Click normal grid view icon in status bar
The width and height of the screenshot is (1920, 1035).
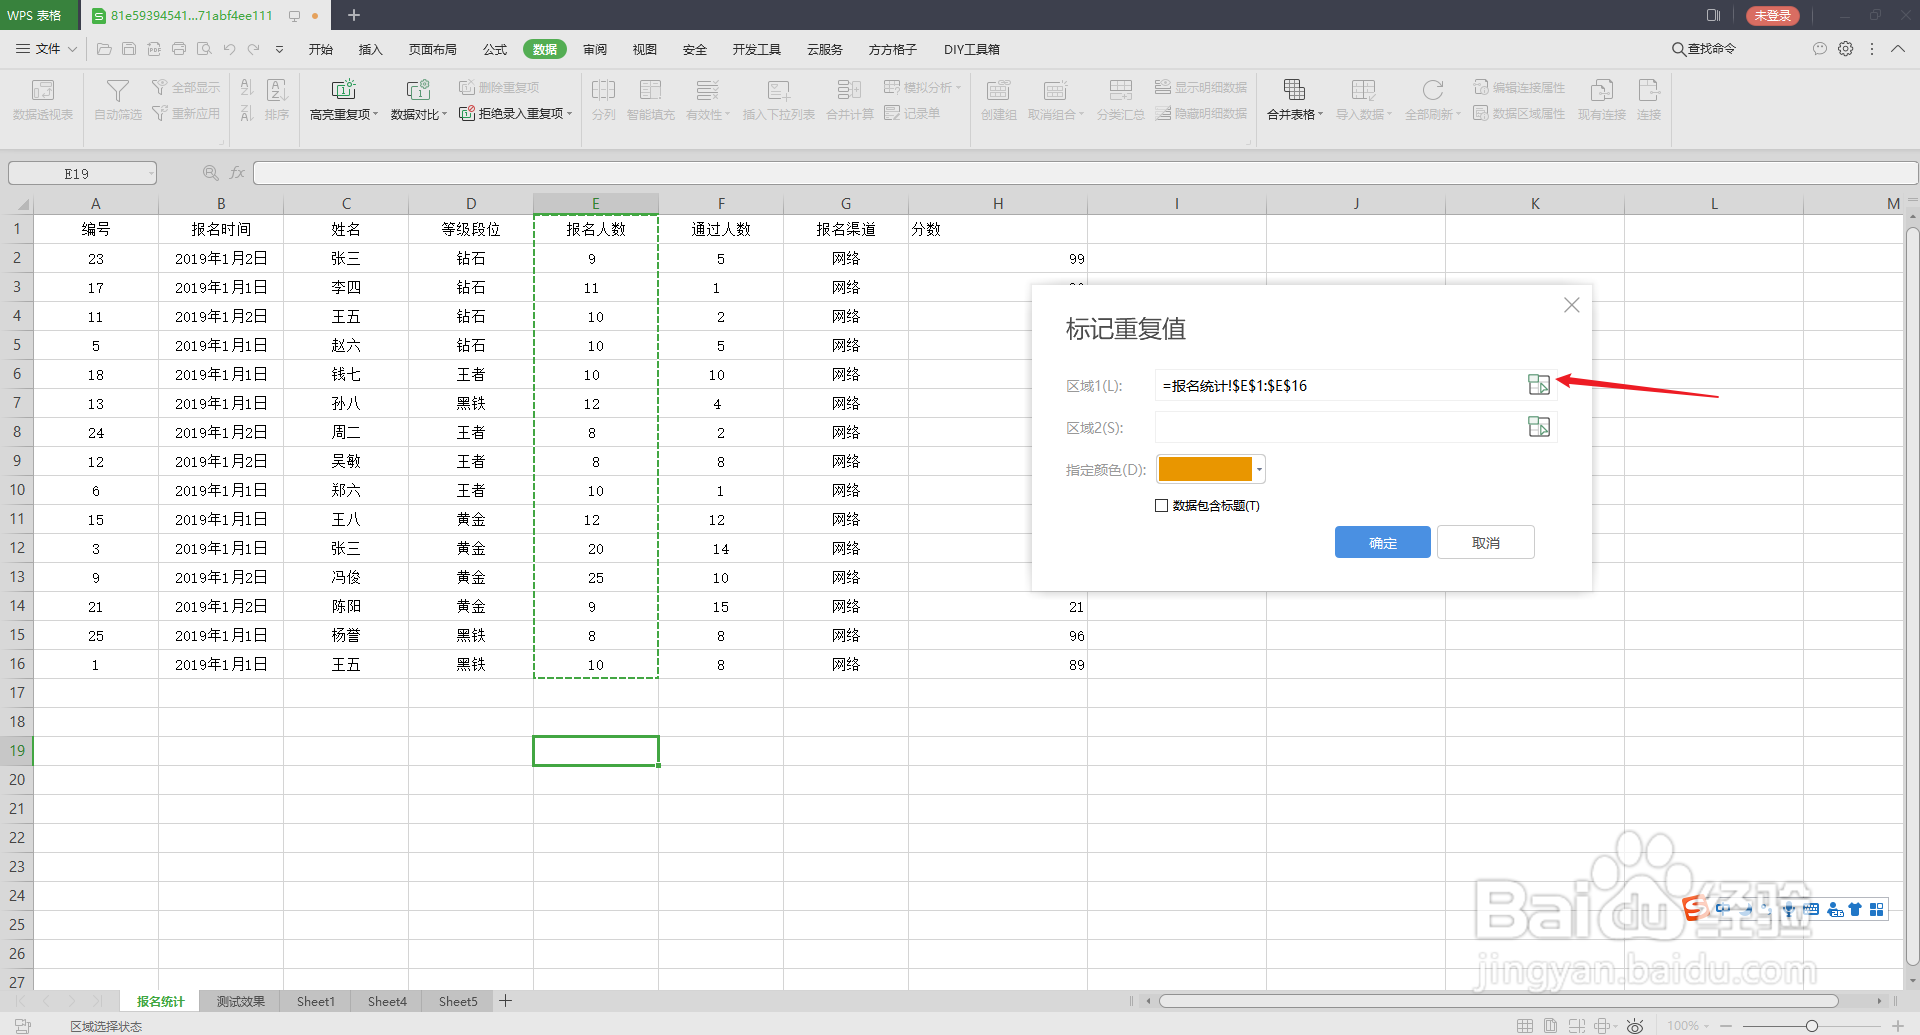(x=1524, y=1025)
